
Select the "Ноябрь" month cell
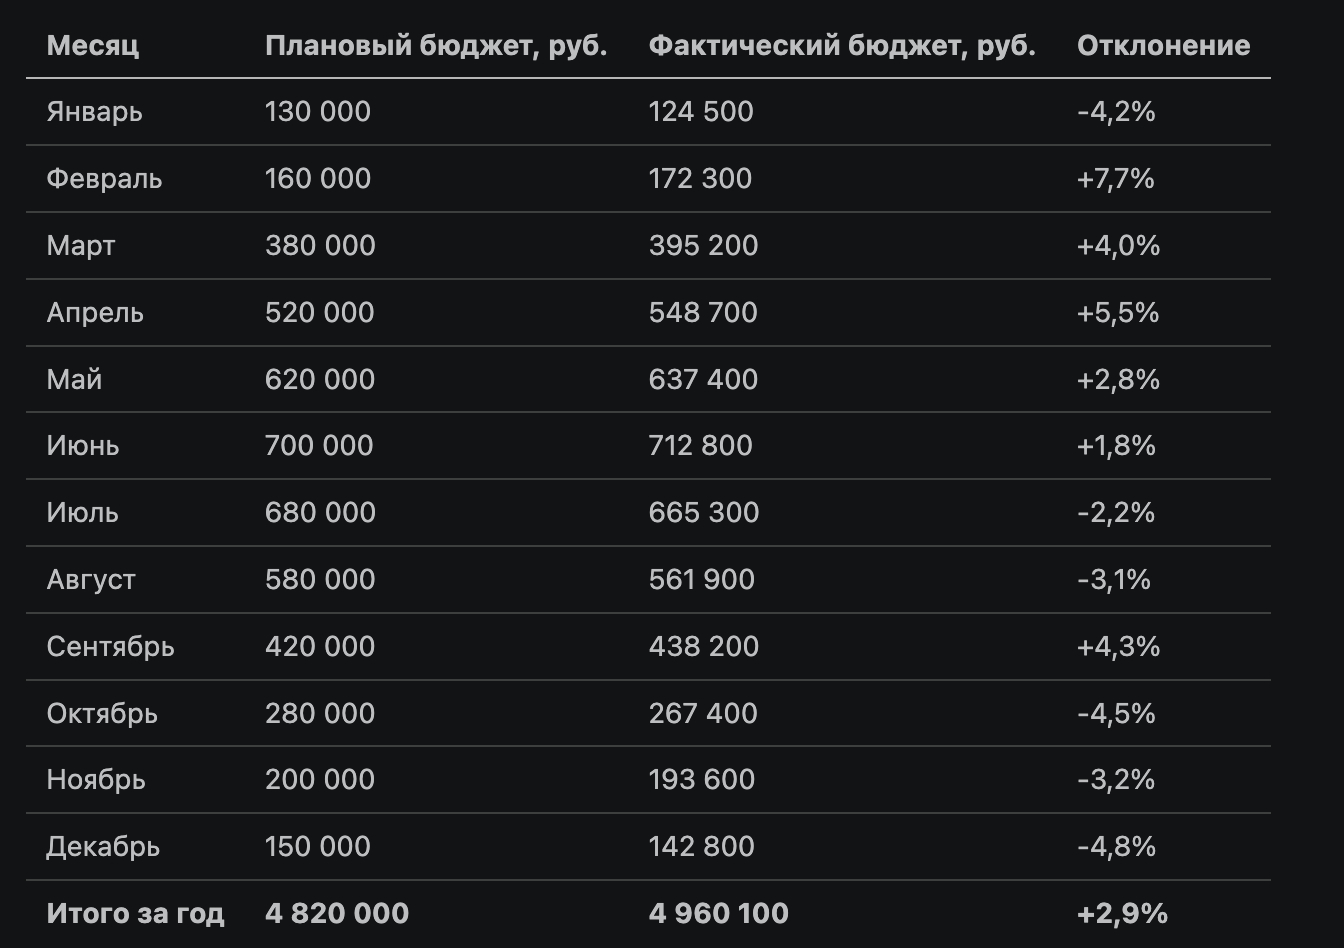click(x=96, y=780)
